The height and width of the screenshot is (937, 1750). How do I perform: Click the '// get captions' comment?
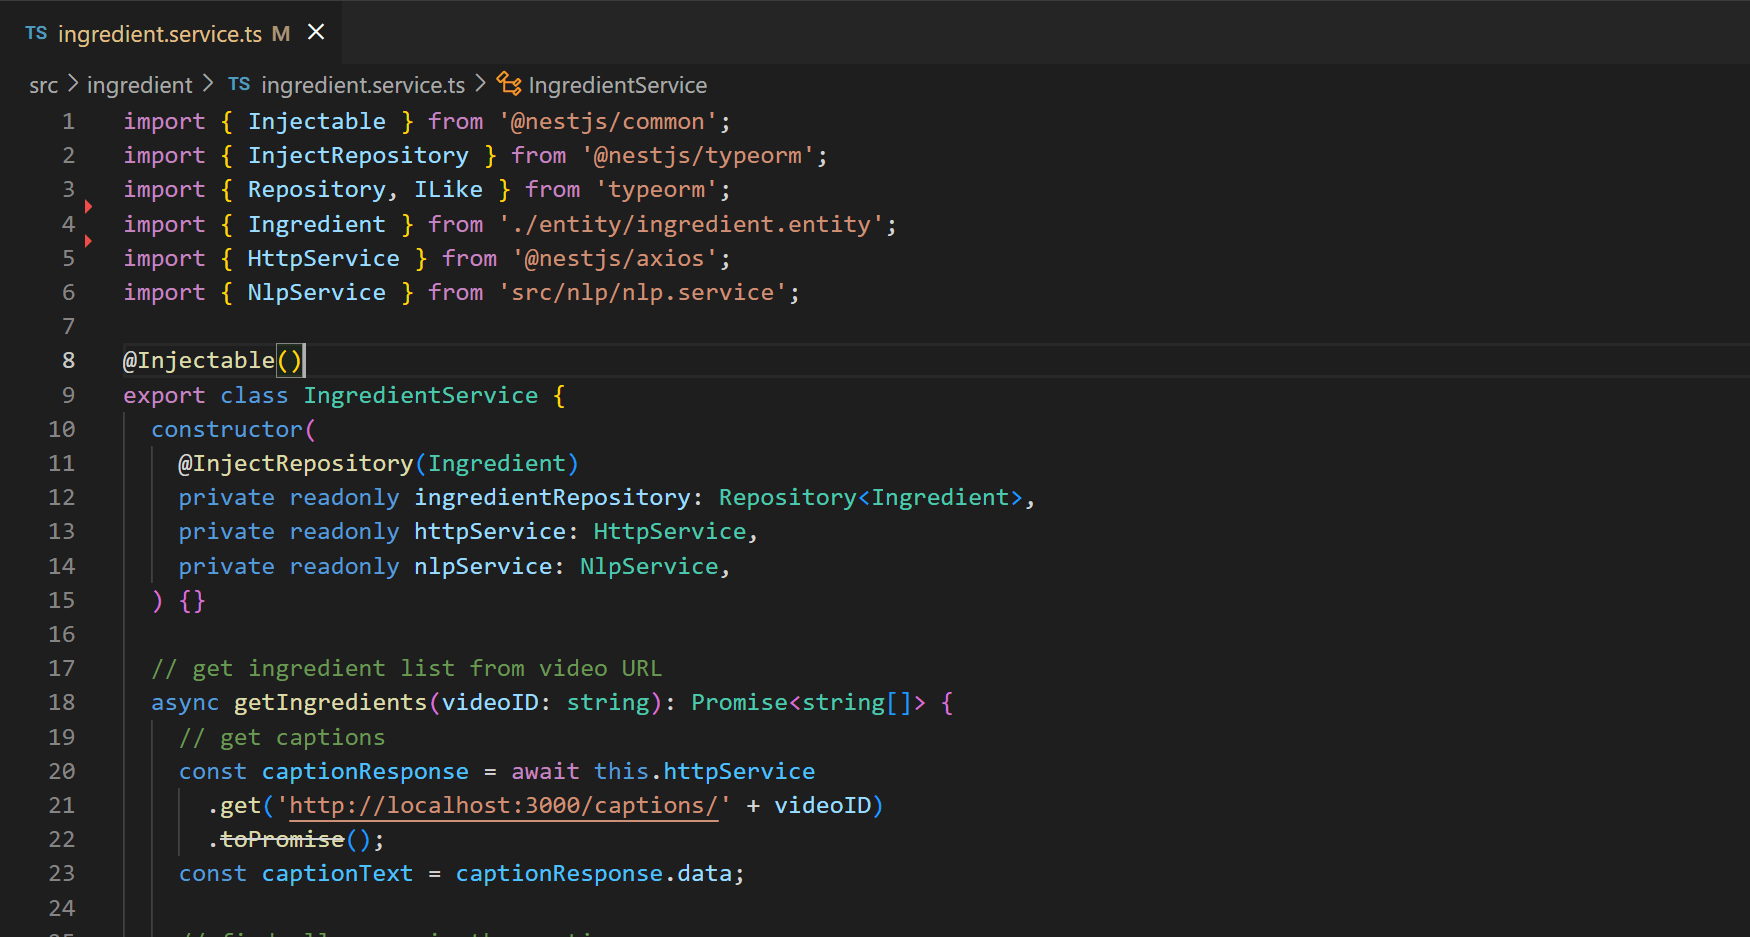point(282,737)
